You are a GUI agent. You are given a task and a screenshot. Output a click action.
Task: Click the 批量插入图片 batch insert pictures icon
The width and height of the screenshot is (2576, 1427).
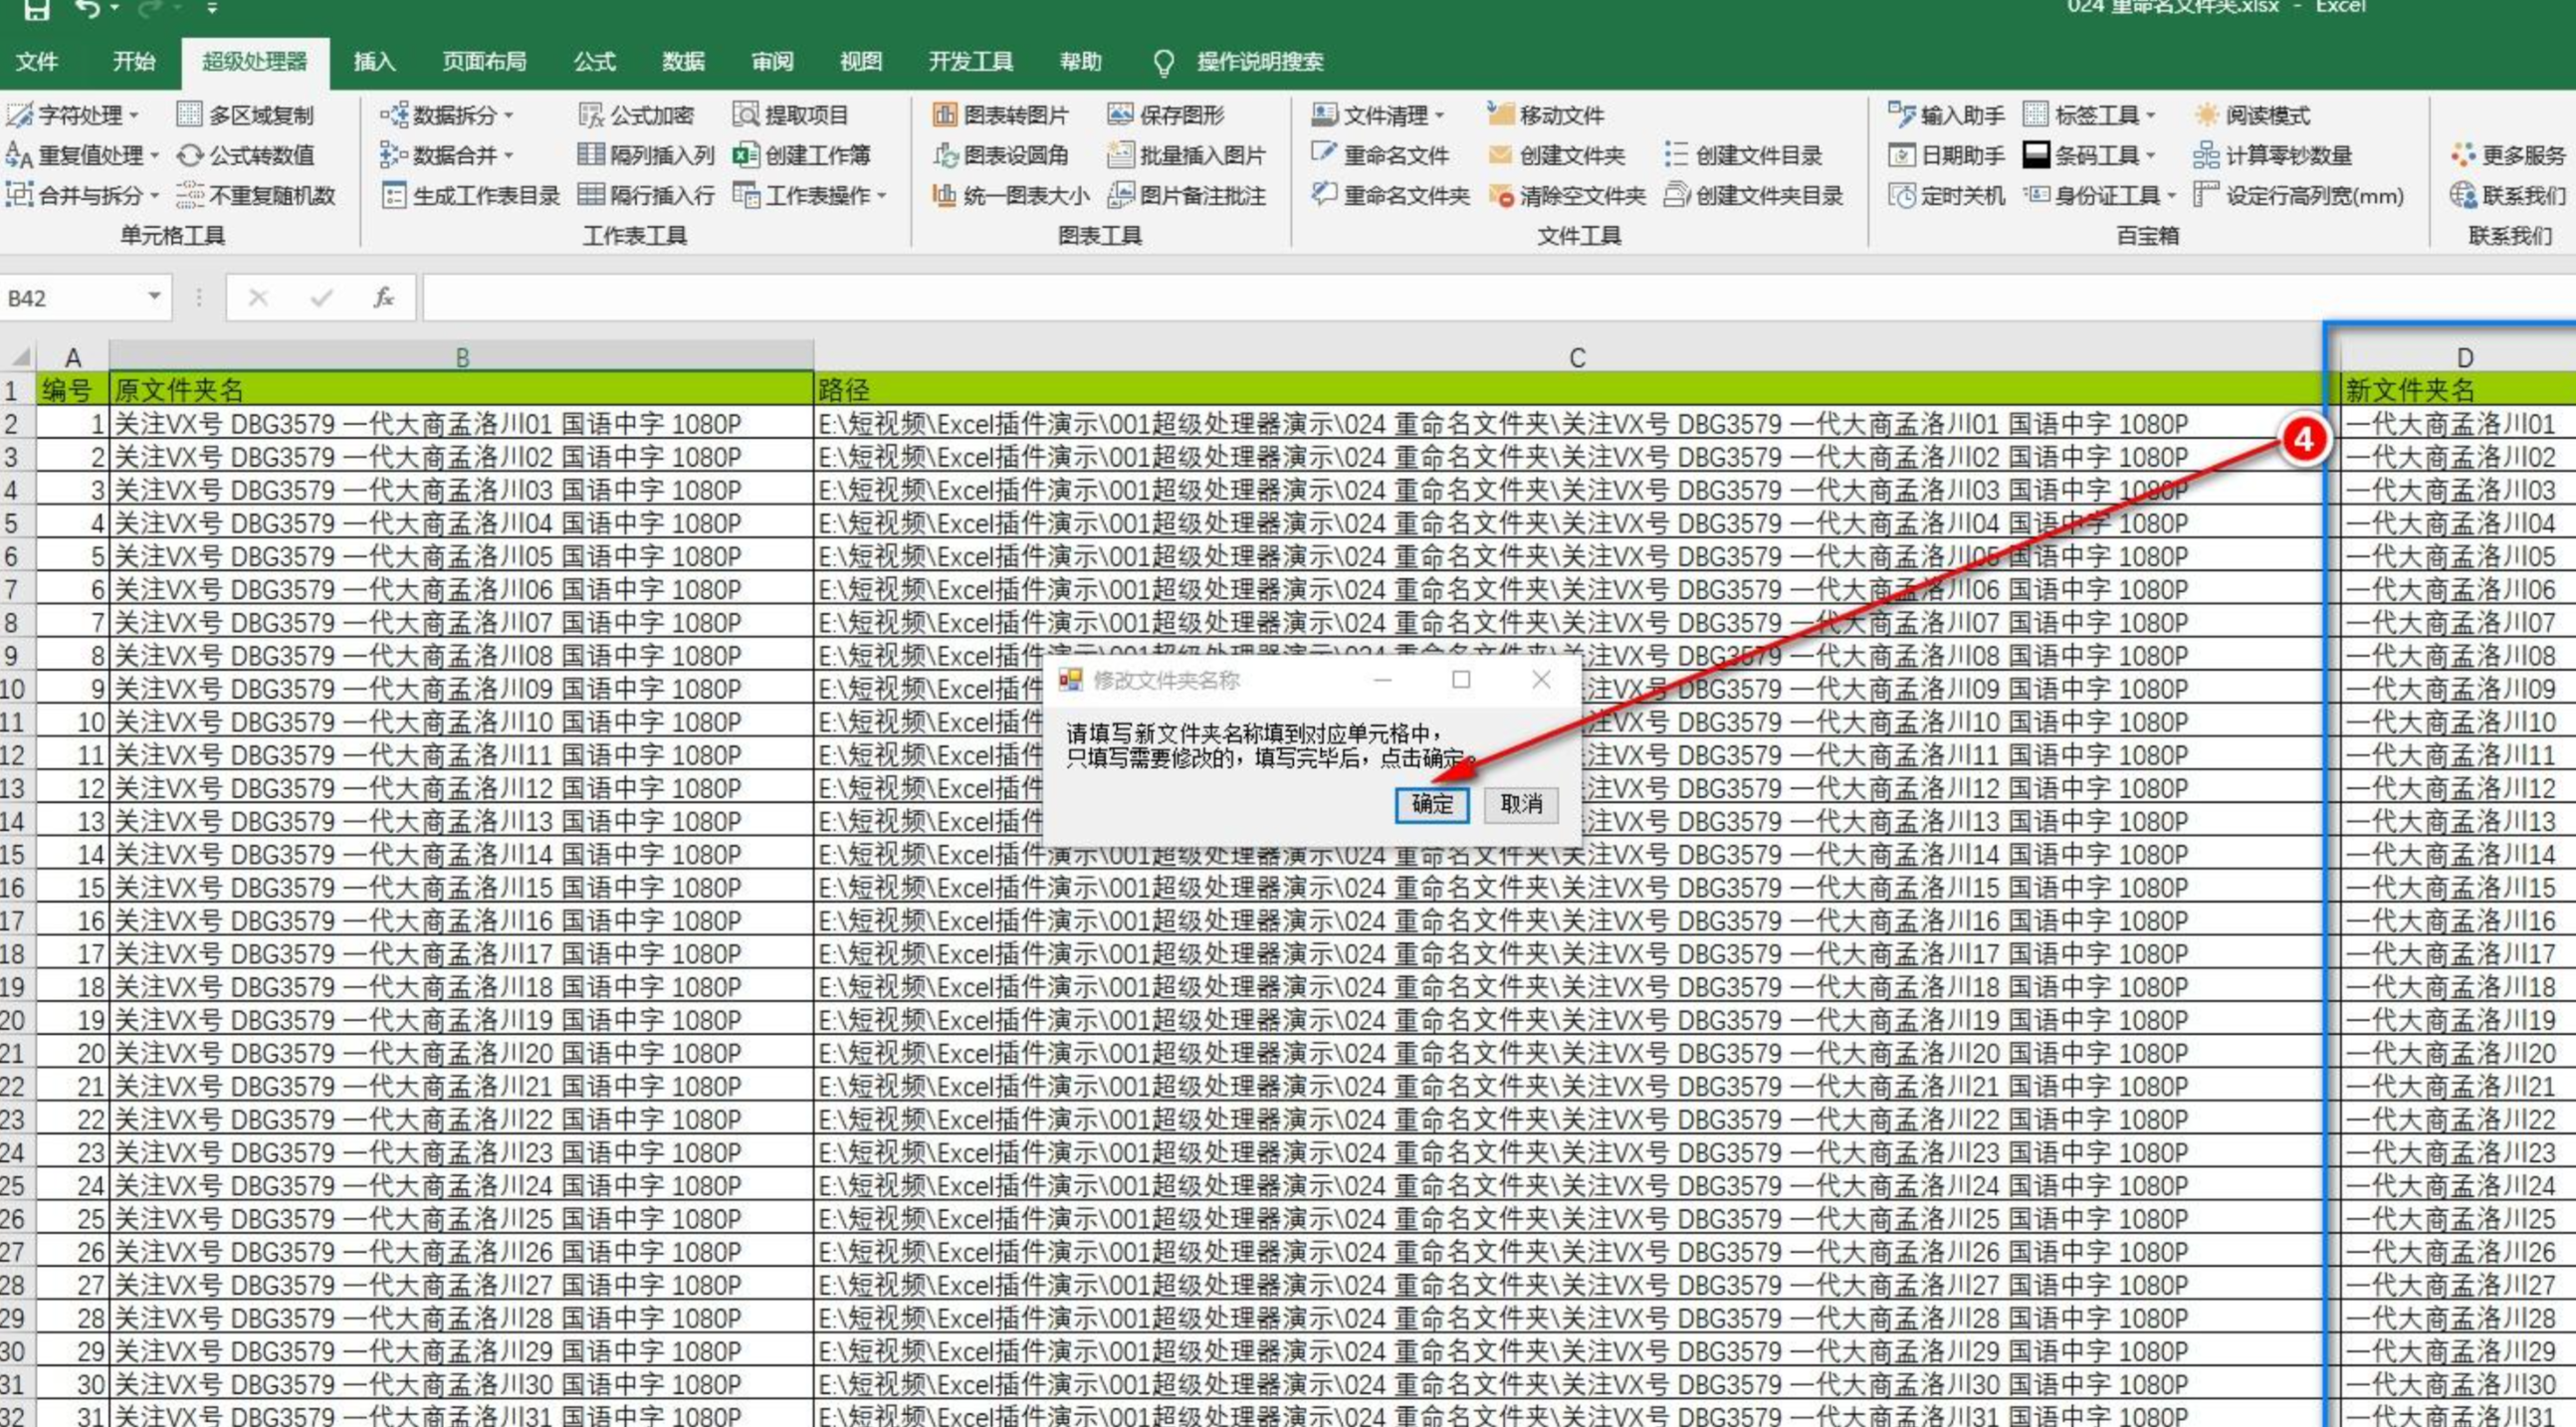pyautogui.click(x=1121, y=155)
